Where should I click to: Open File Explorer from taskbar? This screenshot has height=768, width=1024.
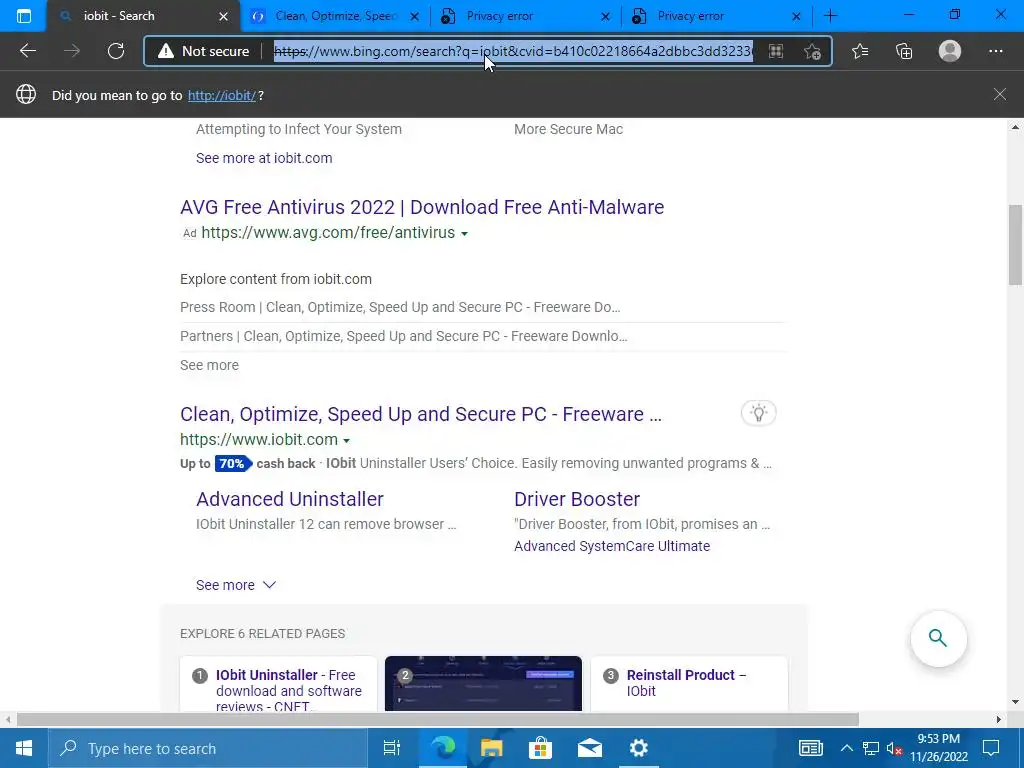tap(492, 748)
